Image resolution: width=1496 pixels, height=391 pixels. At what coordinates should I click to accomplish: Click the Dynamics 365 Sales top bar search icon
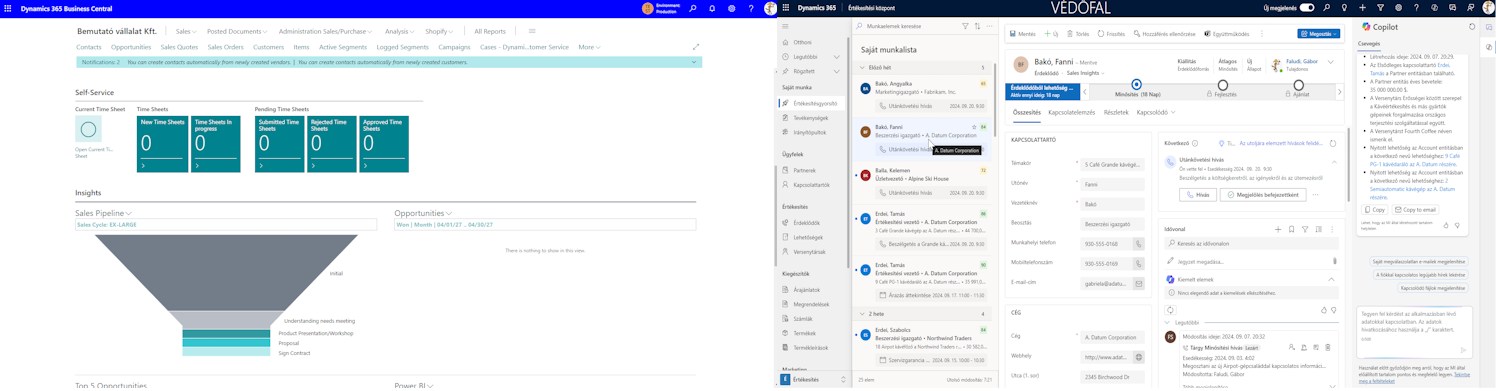[1327, 8]
